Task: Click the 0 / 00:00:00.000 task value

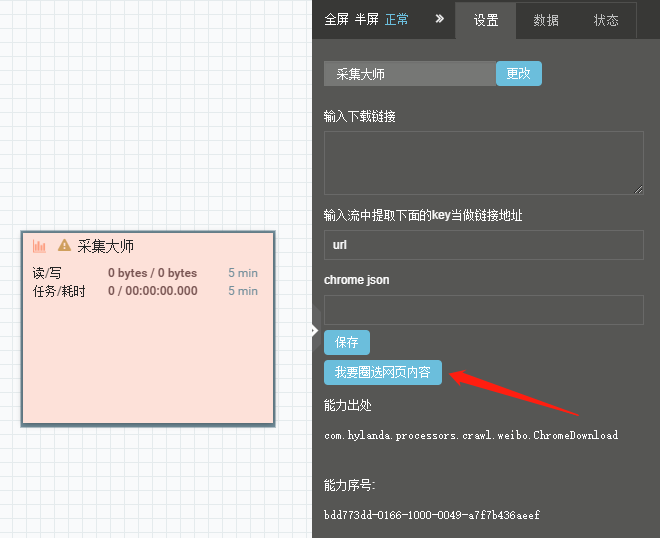Action: click(x=153, y=290)
